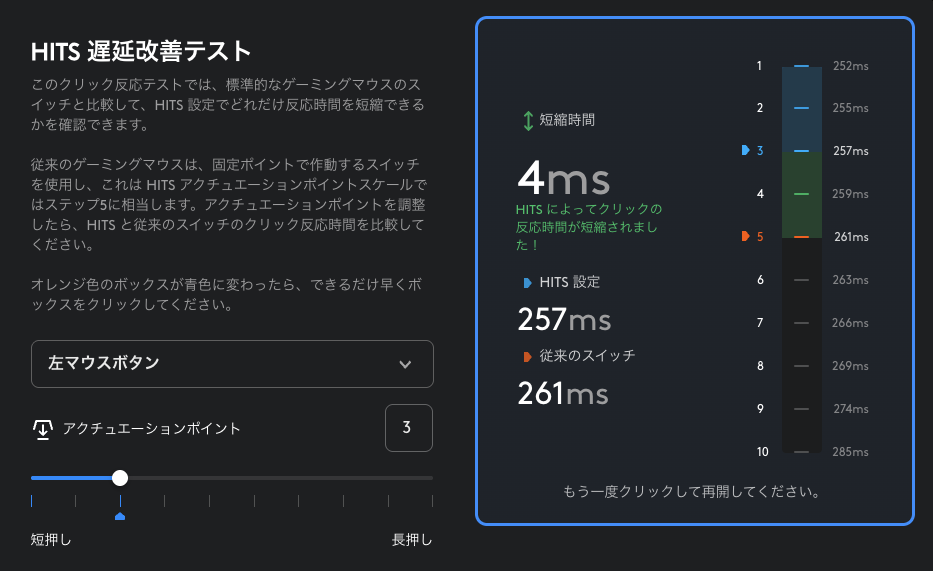
Task: Open the 左マウスボタン dropdown
Action: click(x=232, y=364)
